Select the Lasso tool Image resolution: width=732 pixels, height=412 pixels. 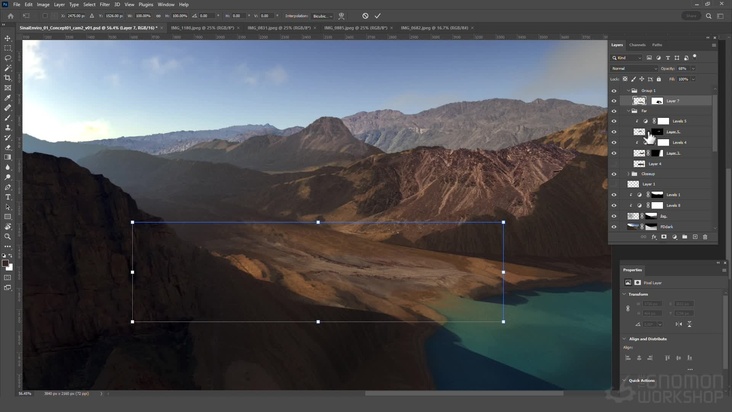pyautogui.click(x=8, y=58)
